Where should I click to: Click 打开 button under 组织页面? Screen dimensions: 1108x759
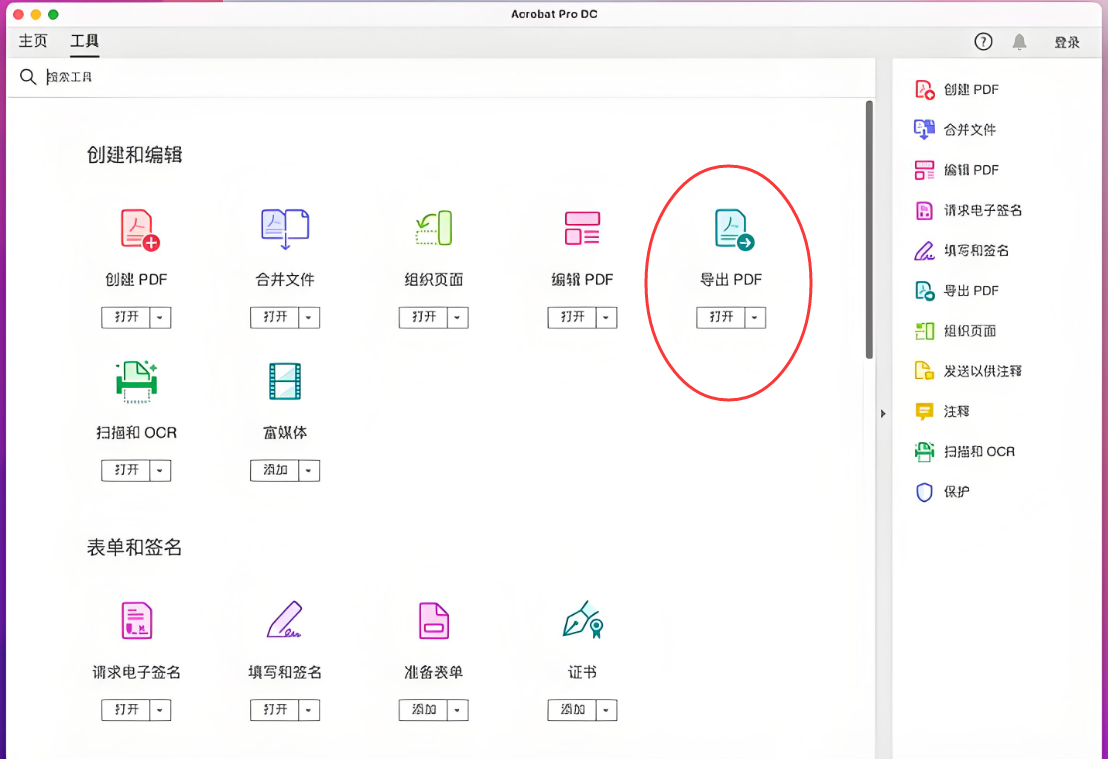pyautogui.click(x=423, y=317)
